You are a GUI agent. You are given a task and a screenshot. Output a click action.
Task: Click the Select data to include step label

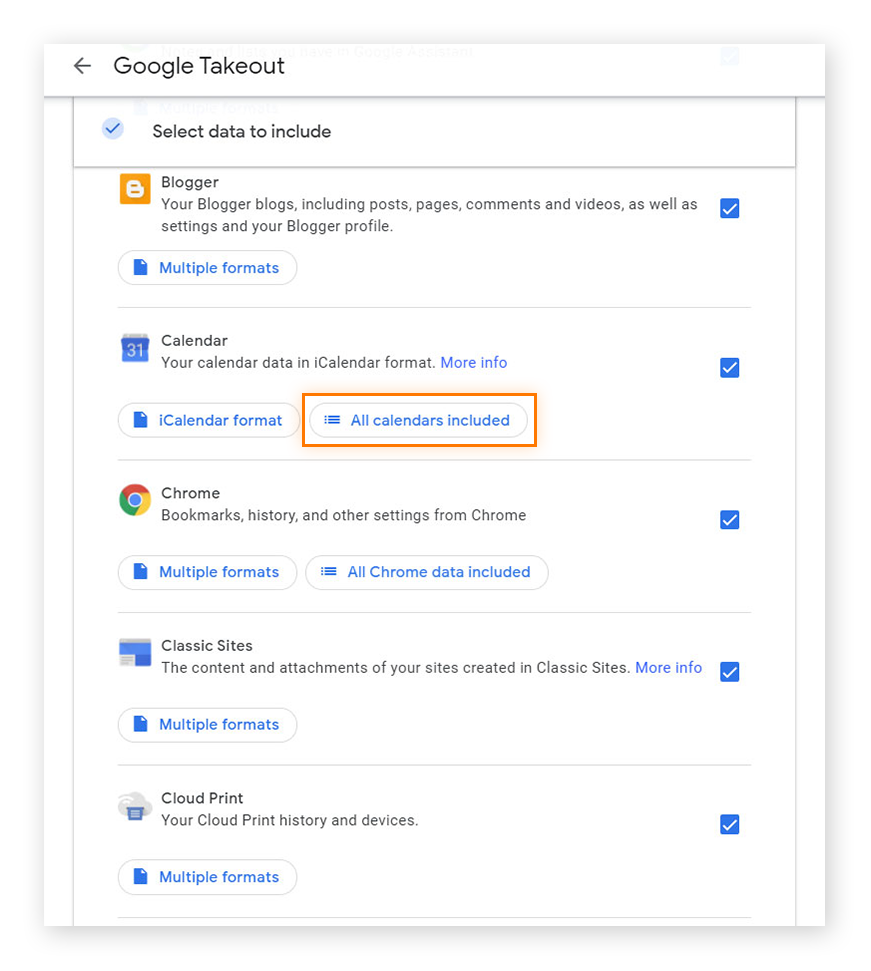click(x=241, y=131)
